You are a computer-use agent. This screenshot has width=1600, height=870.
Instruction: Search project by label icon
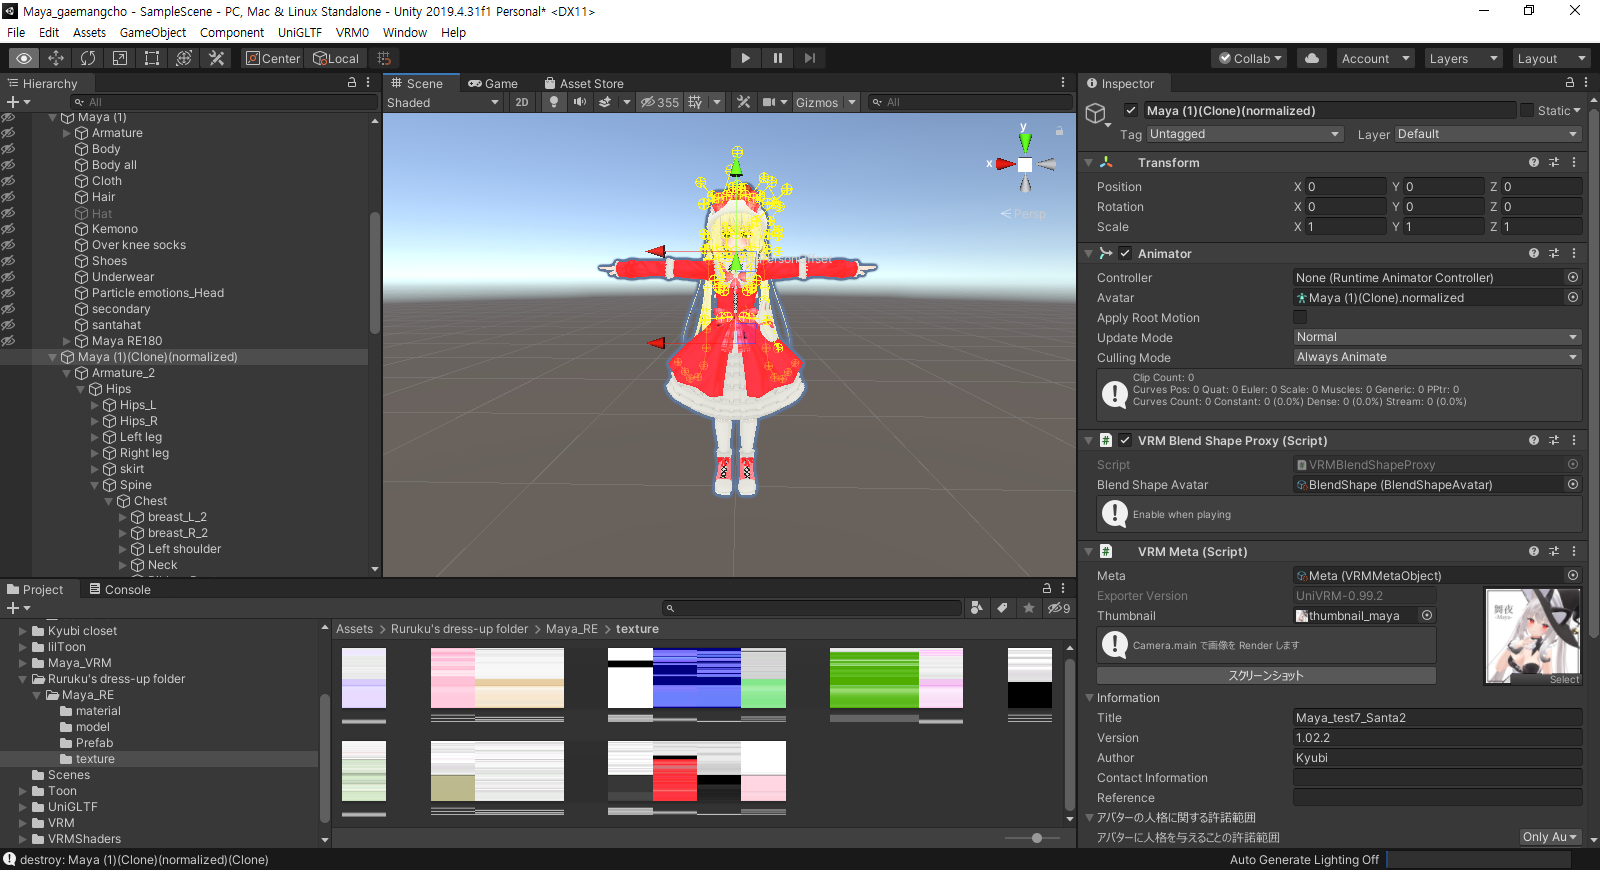pyautogui.click(x=1002, y=608)
